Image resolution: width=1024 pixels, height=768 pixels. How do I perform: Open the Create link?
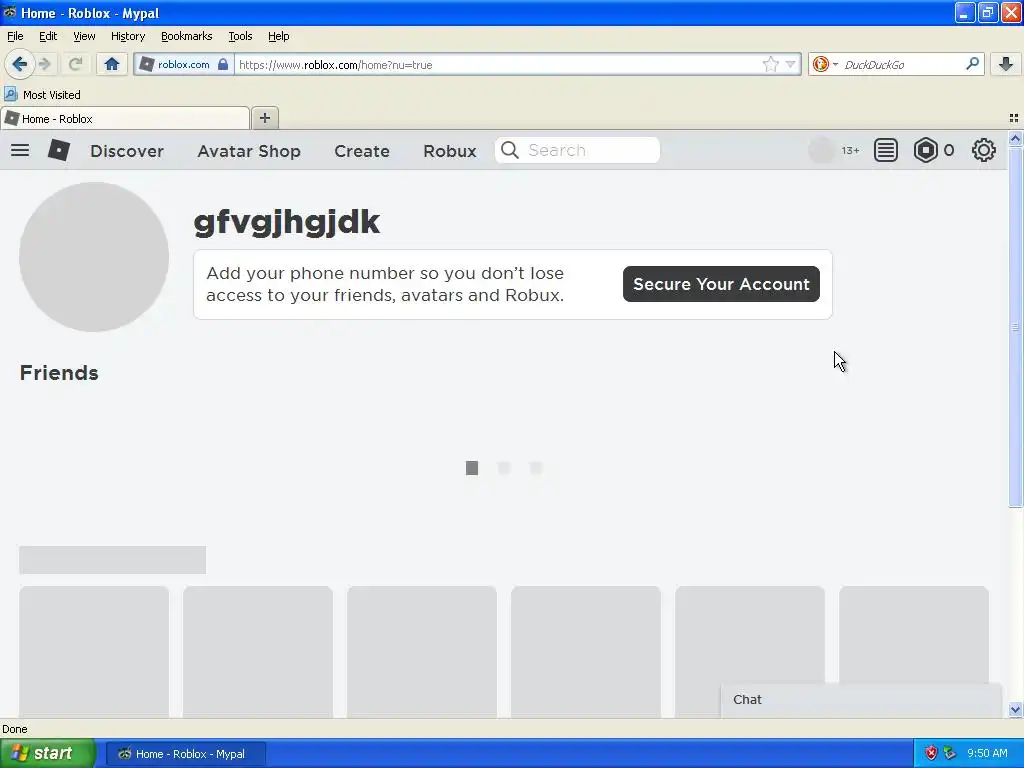pyautogui.click(x=362, y=151)
